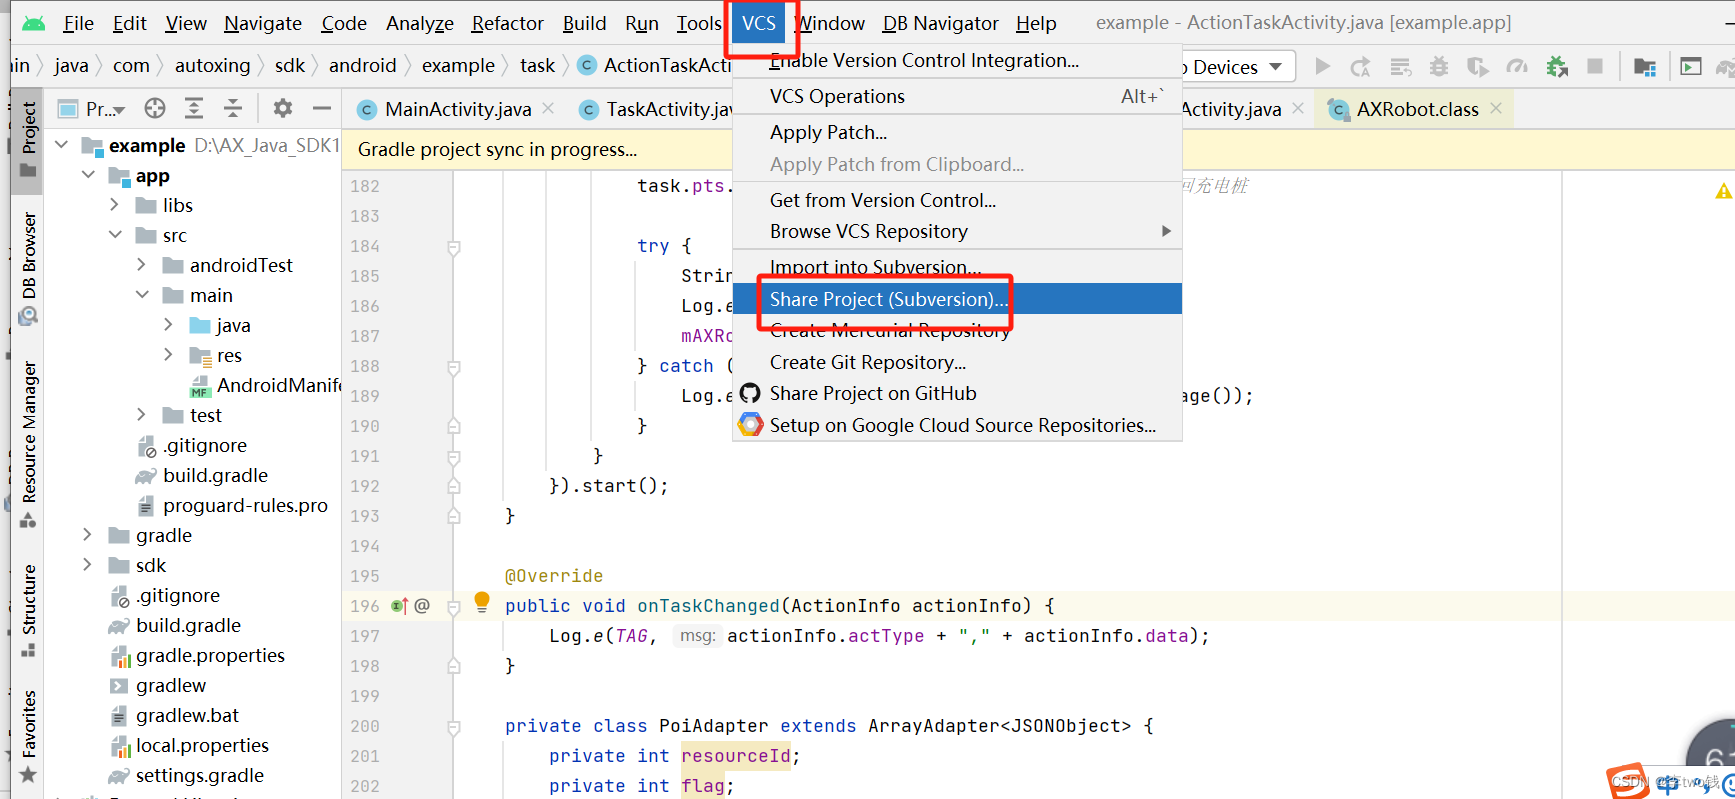
Task: Open the Project view mode dropdown
Action: coord(92,109)
